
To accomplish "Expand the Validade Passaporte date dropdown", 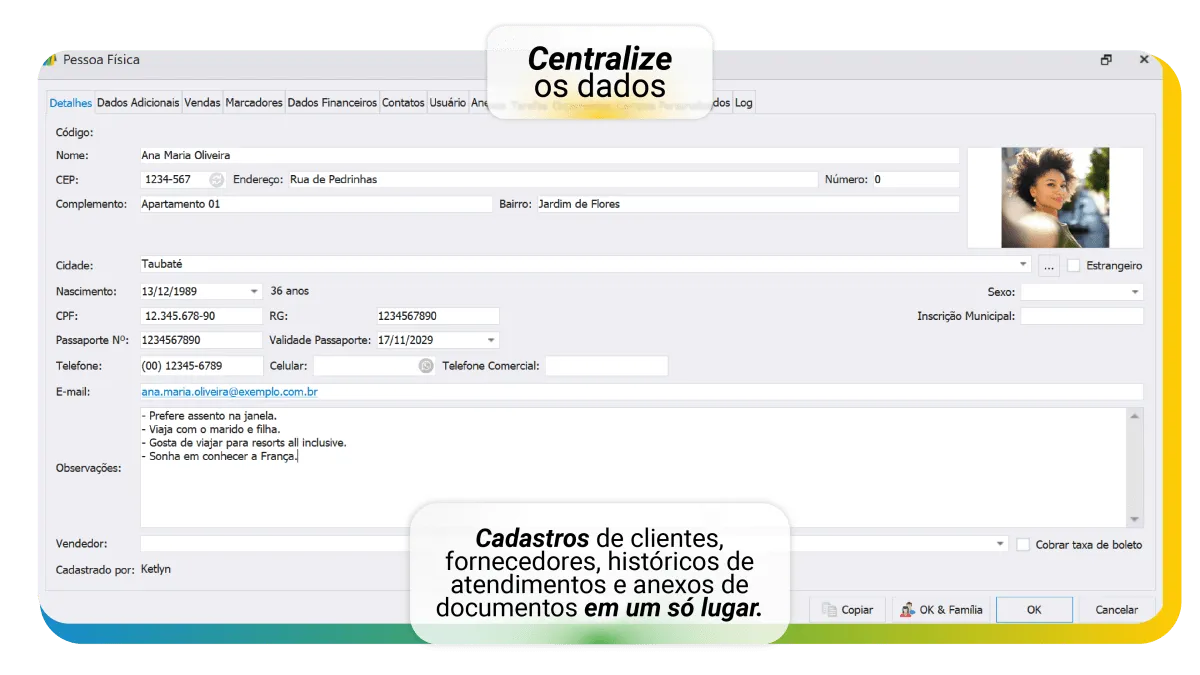I will [x=491, y=341].
